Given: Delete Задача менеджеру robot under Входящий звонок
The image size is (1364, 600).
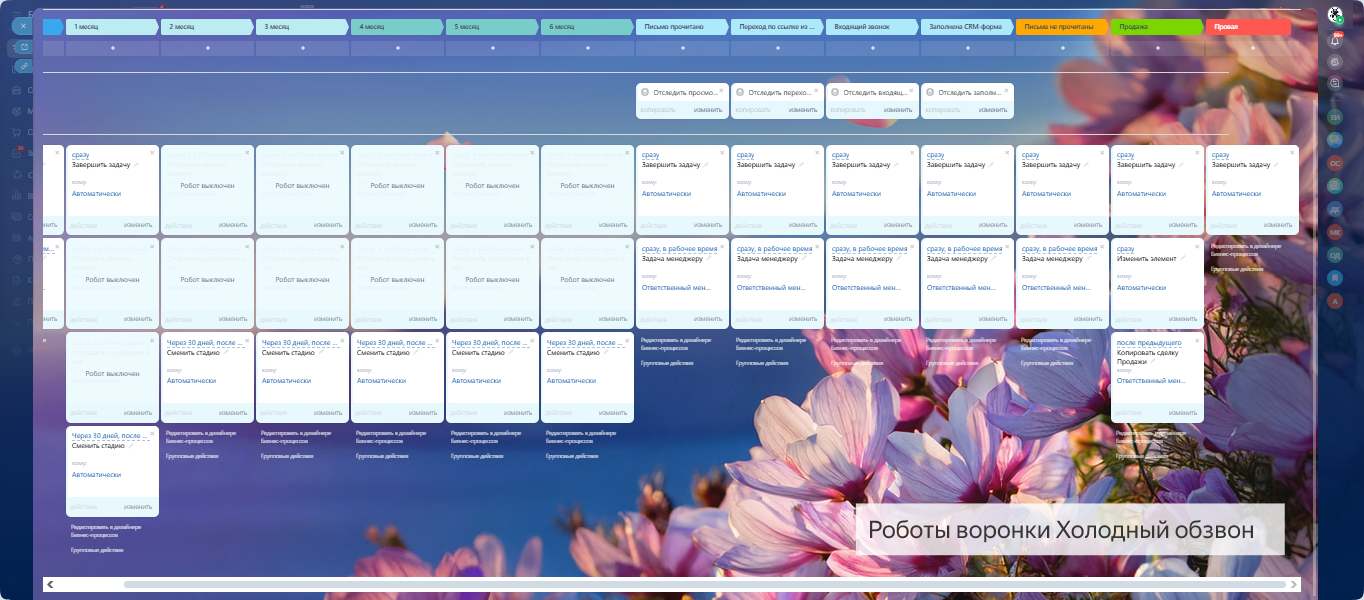Looking at the screenshot, I should (912, 245).
